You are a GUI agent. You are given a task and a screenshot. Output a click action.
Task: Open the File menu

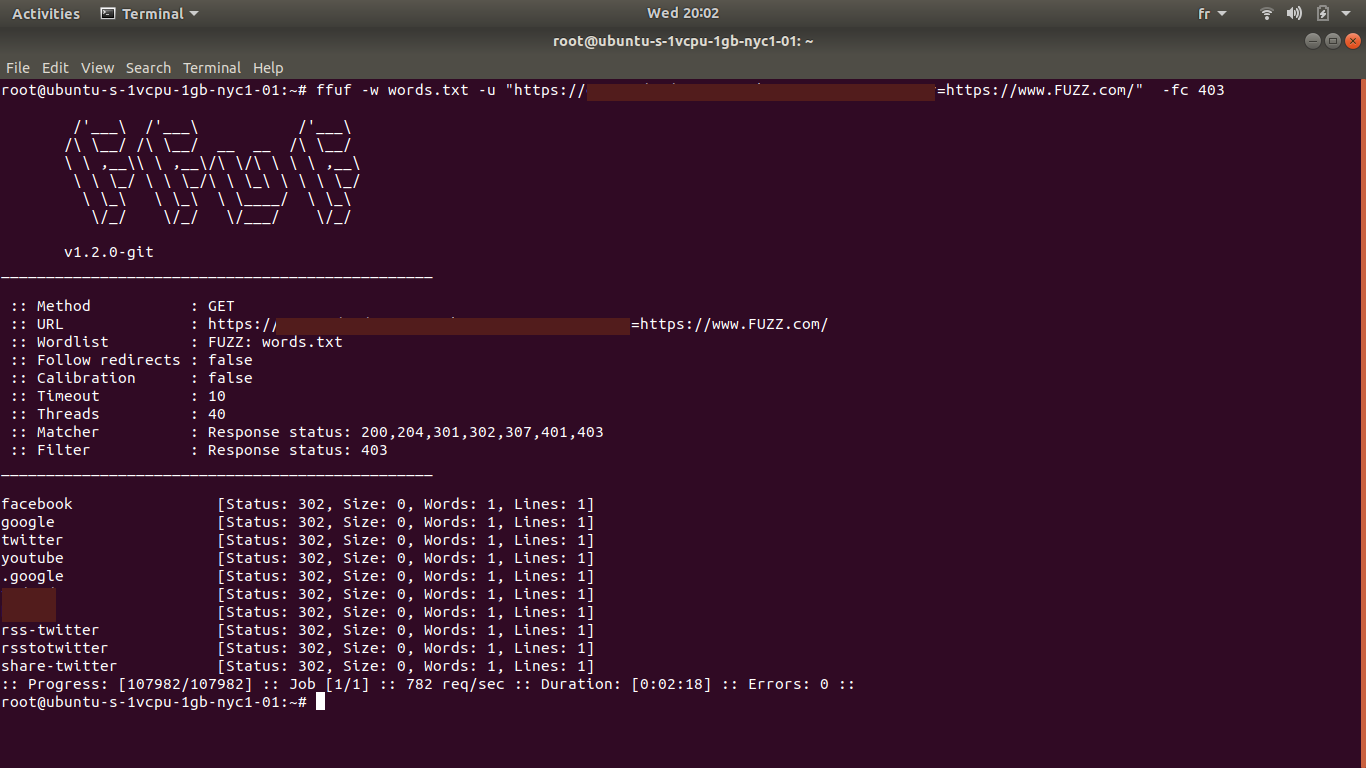pos(18,68)
